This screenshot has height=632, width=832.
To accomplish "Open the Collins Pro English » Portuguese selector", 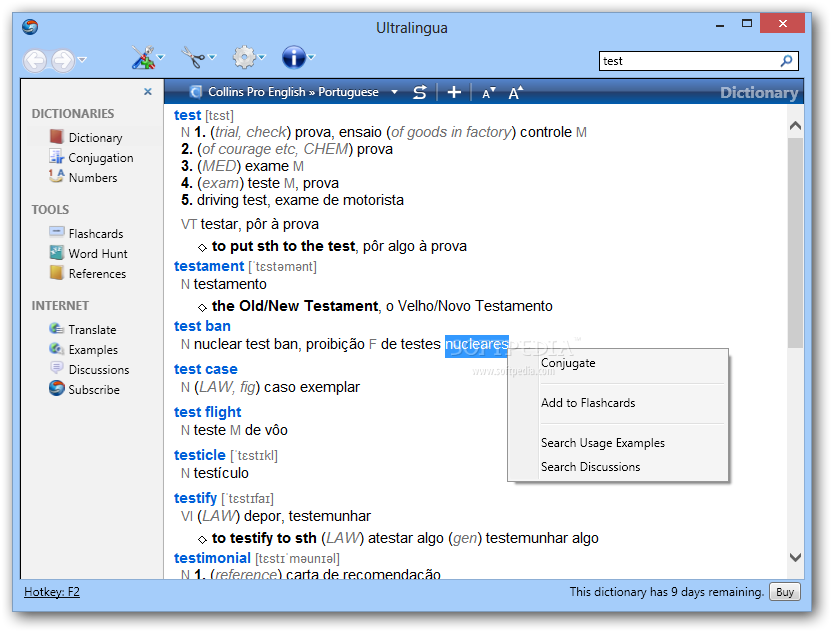I will (x=293, y=92).
